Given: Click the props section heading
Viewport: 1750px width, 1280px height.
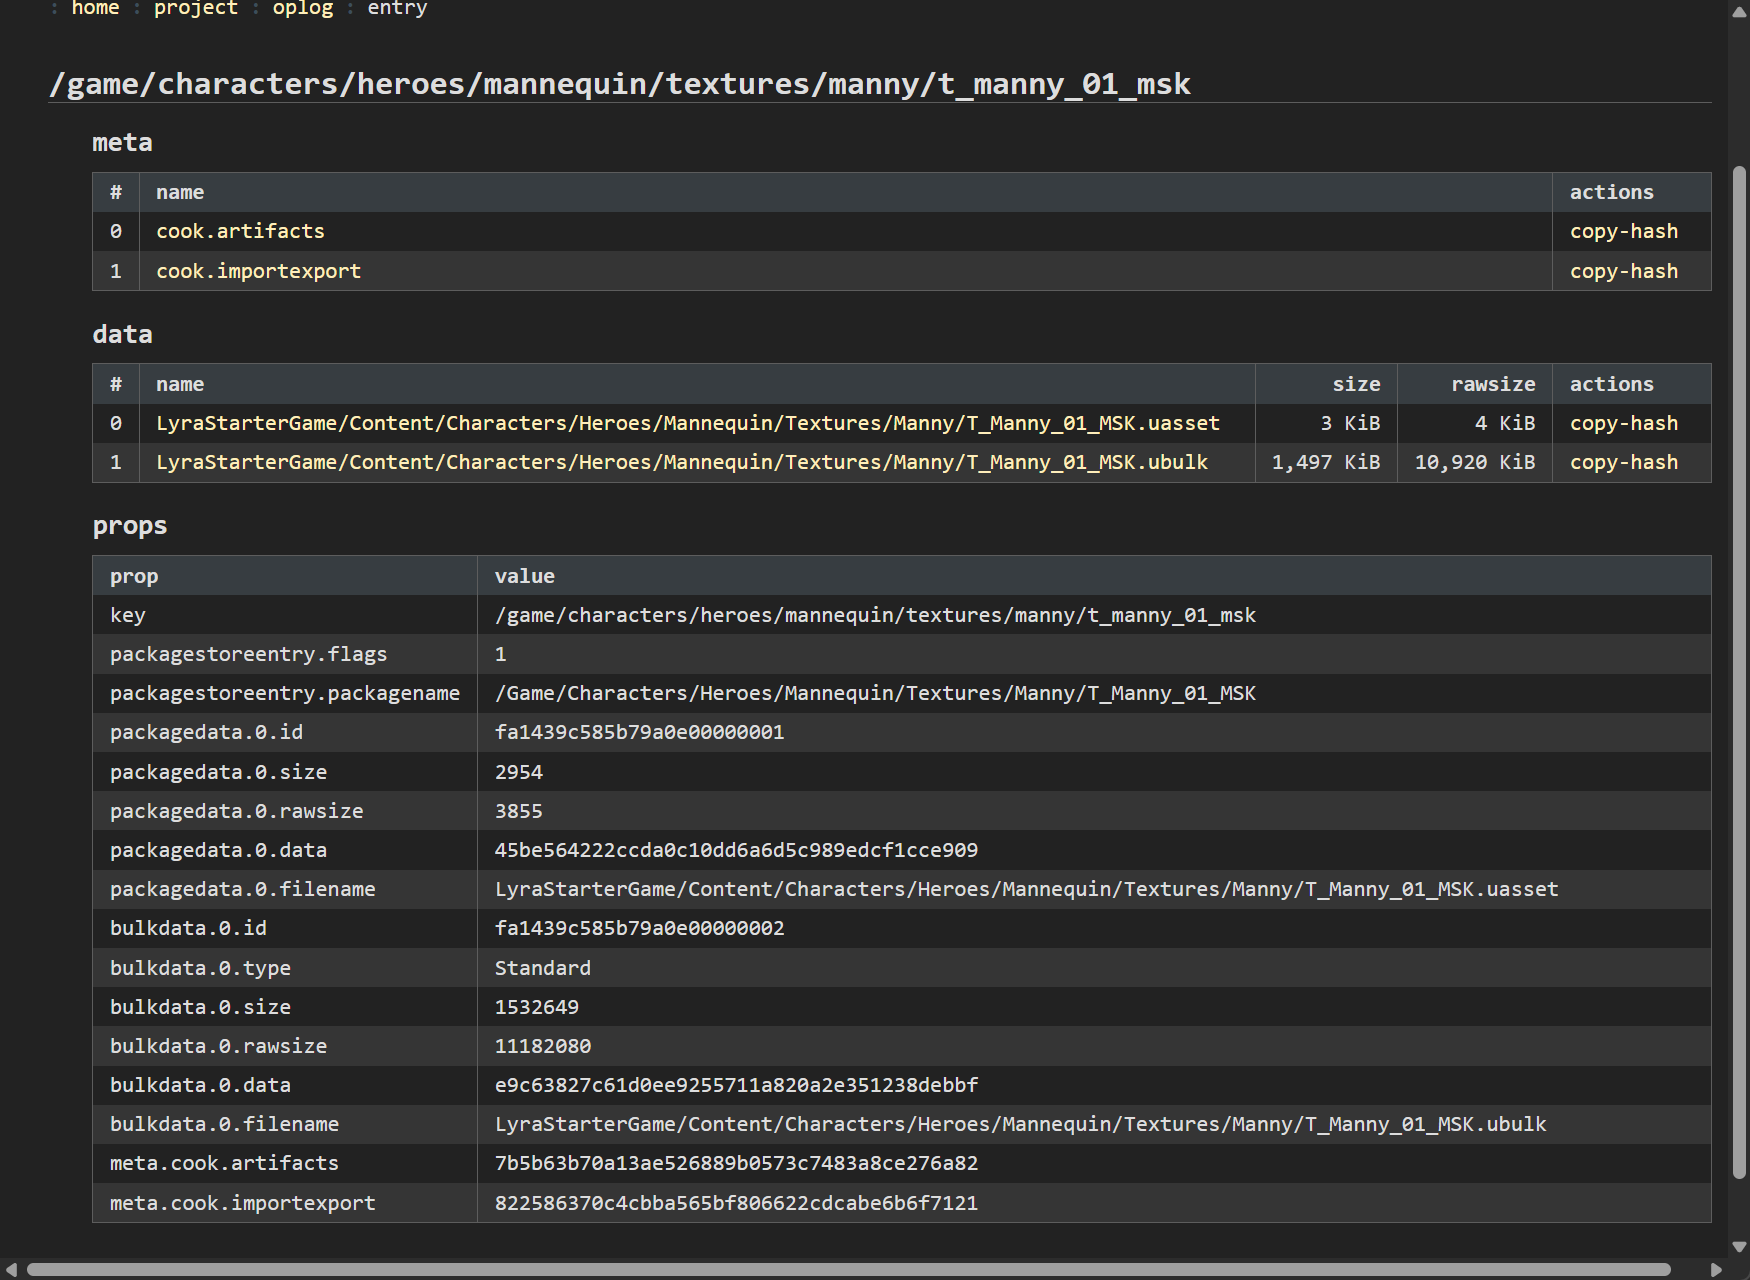Looking at the screenshot, I should pyautogui.click(x=129, y=526).
